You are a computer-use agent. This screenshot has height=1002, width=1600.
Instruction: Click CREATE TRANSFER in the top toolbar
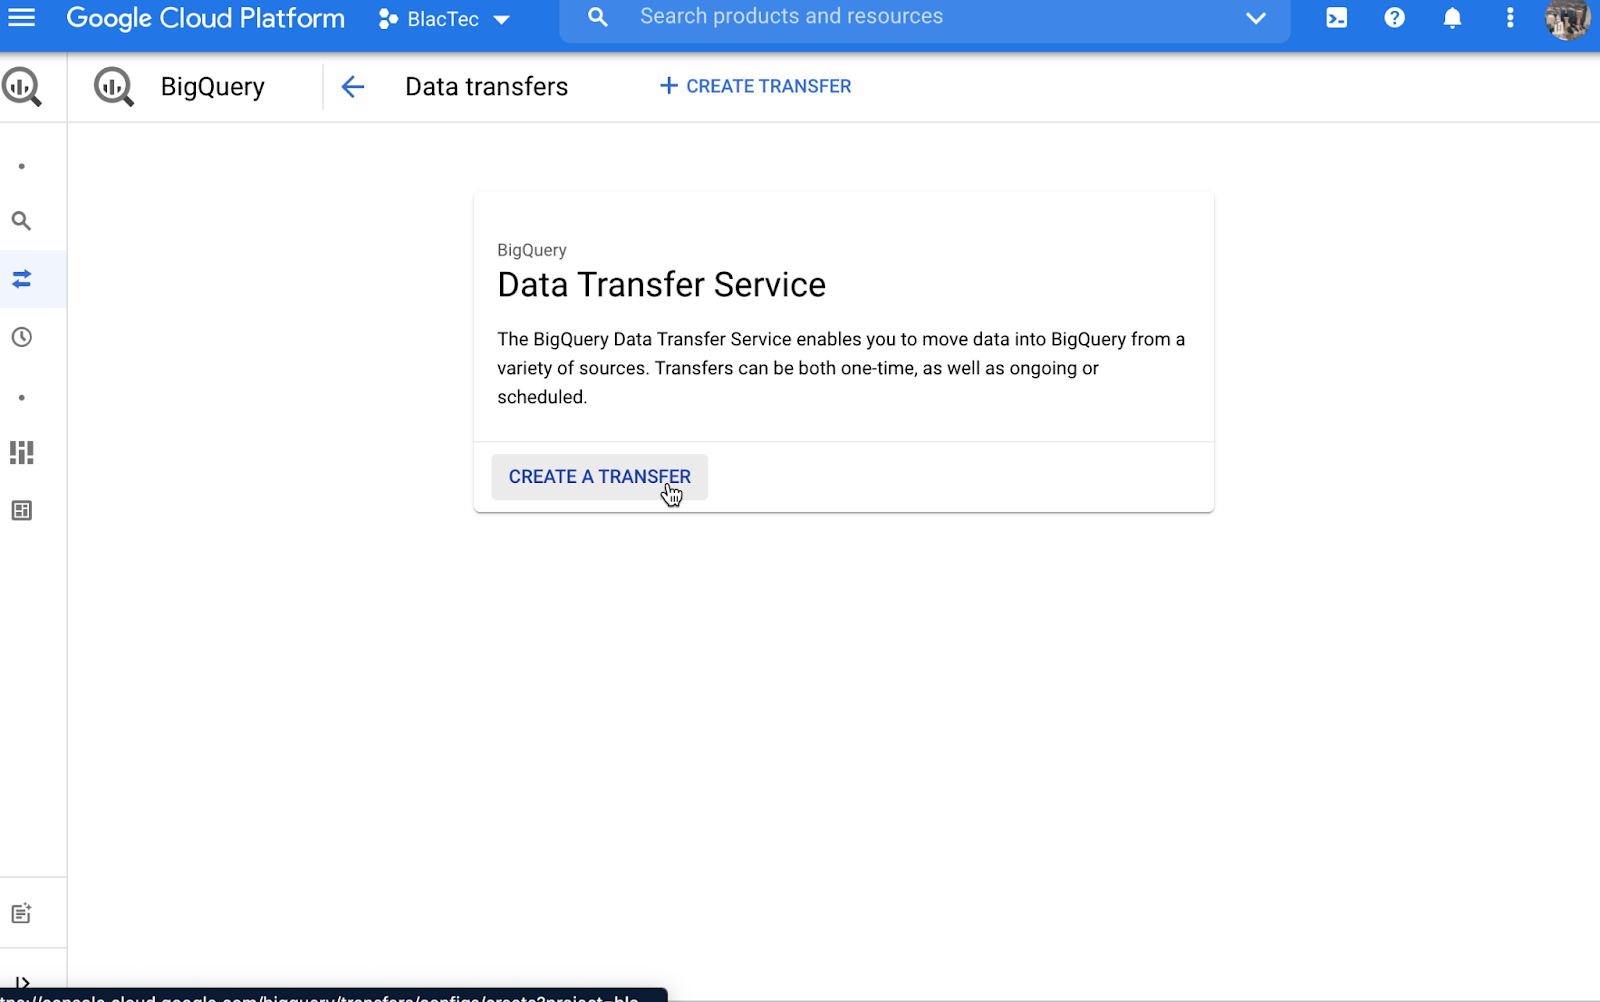756,87
